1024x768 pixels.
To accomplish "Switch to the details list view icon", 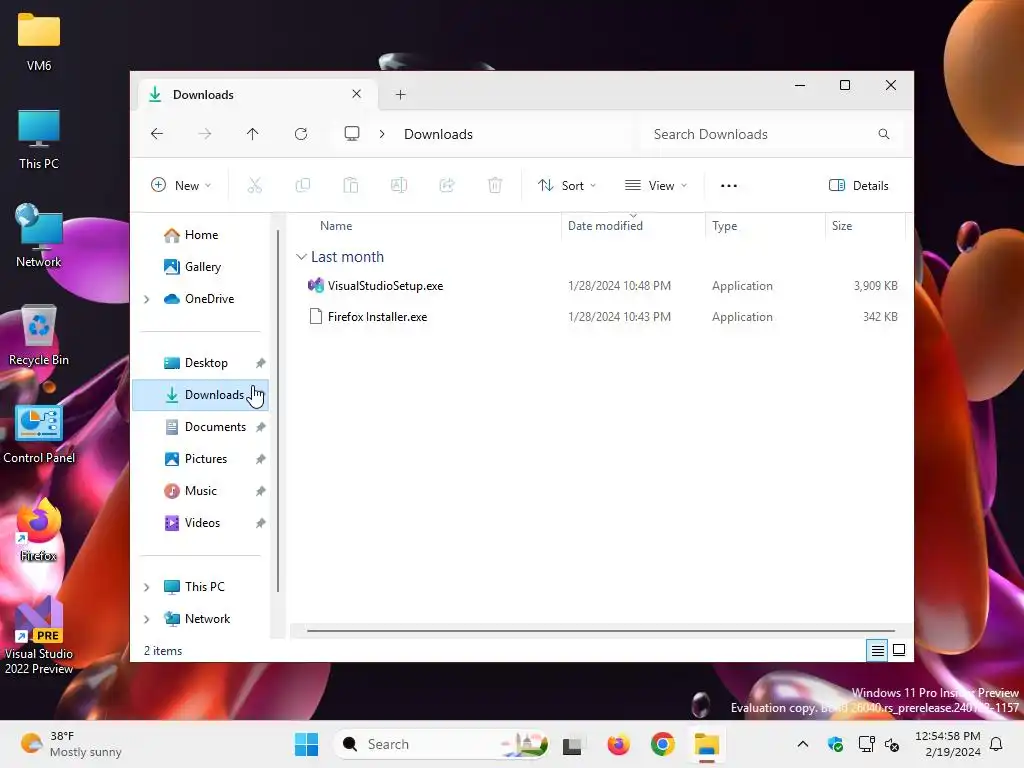I will point(877,650).
